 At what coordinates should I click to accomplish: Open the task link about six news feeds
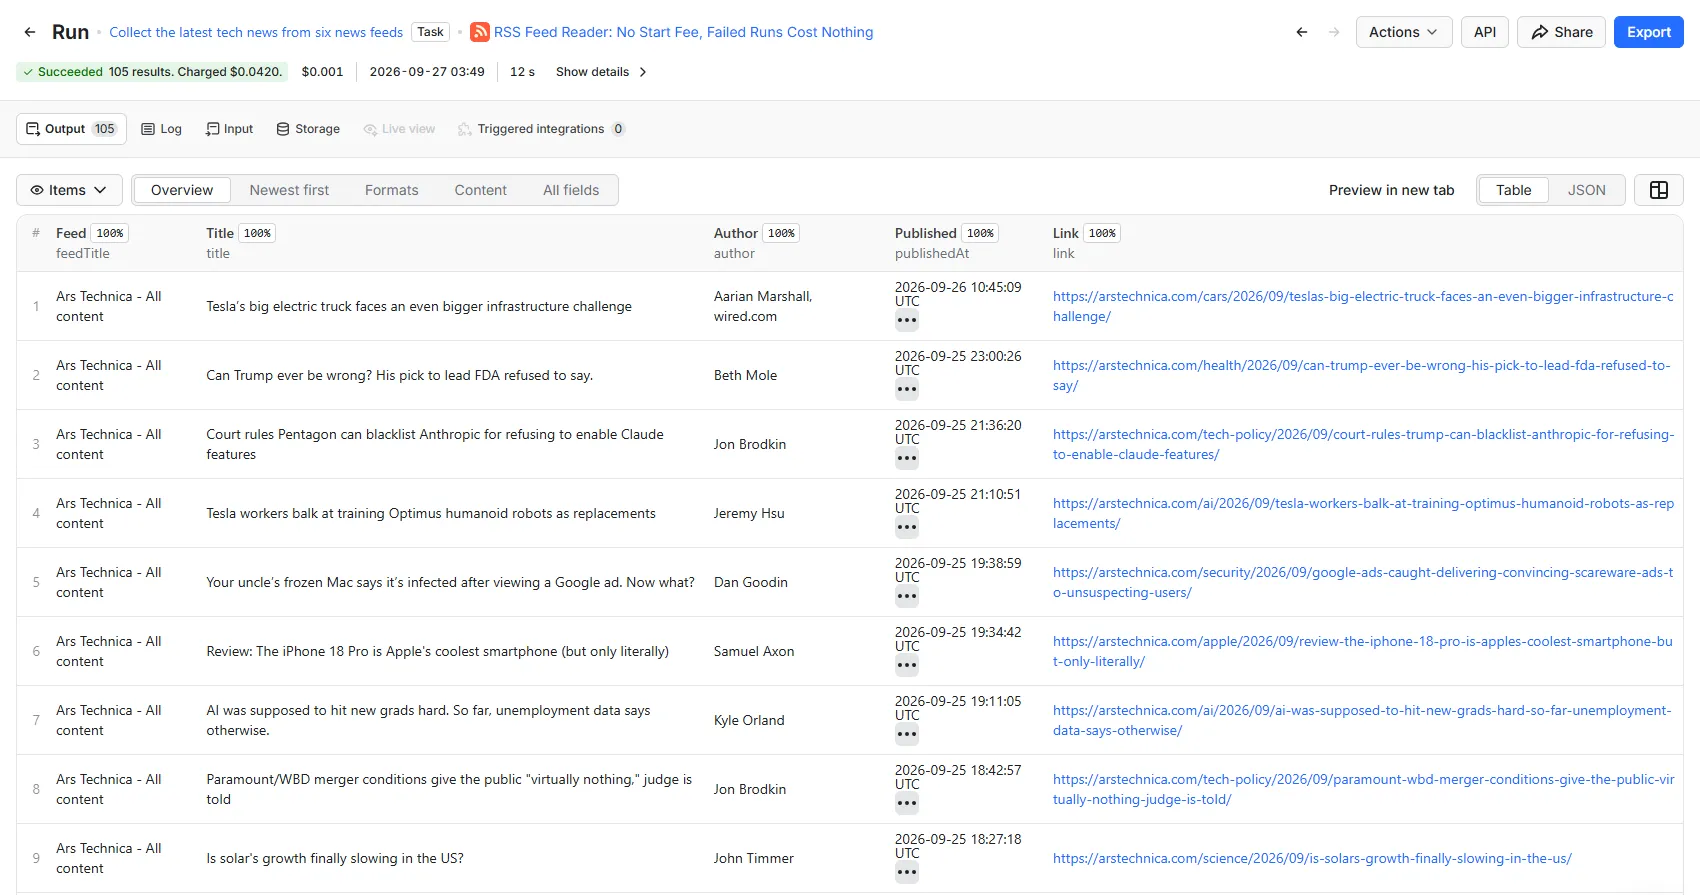point(256,32)
